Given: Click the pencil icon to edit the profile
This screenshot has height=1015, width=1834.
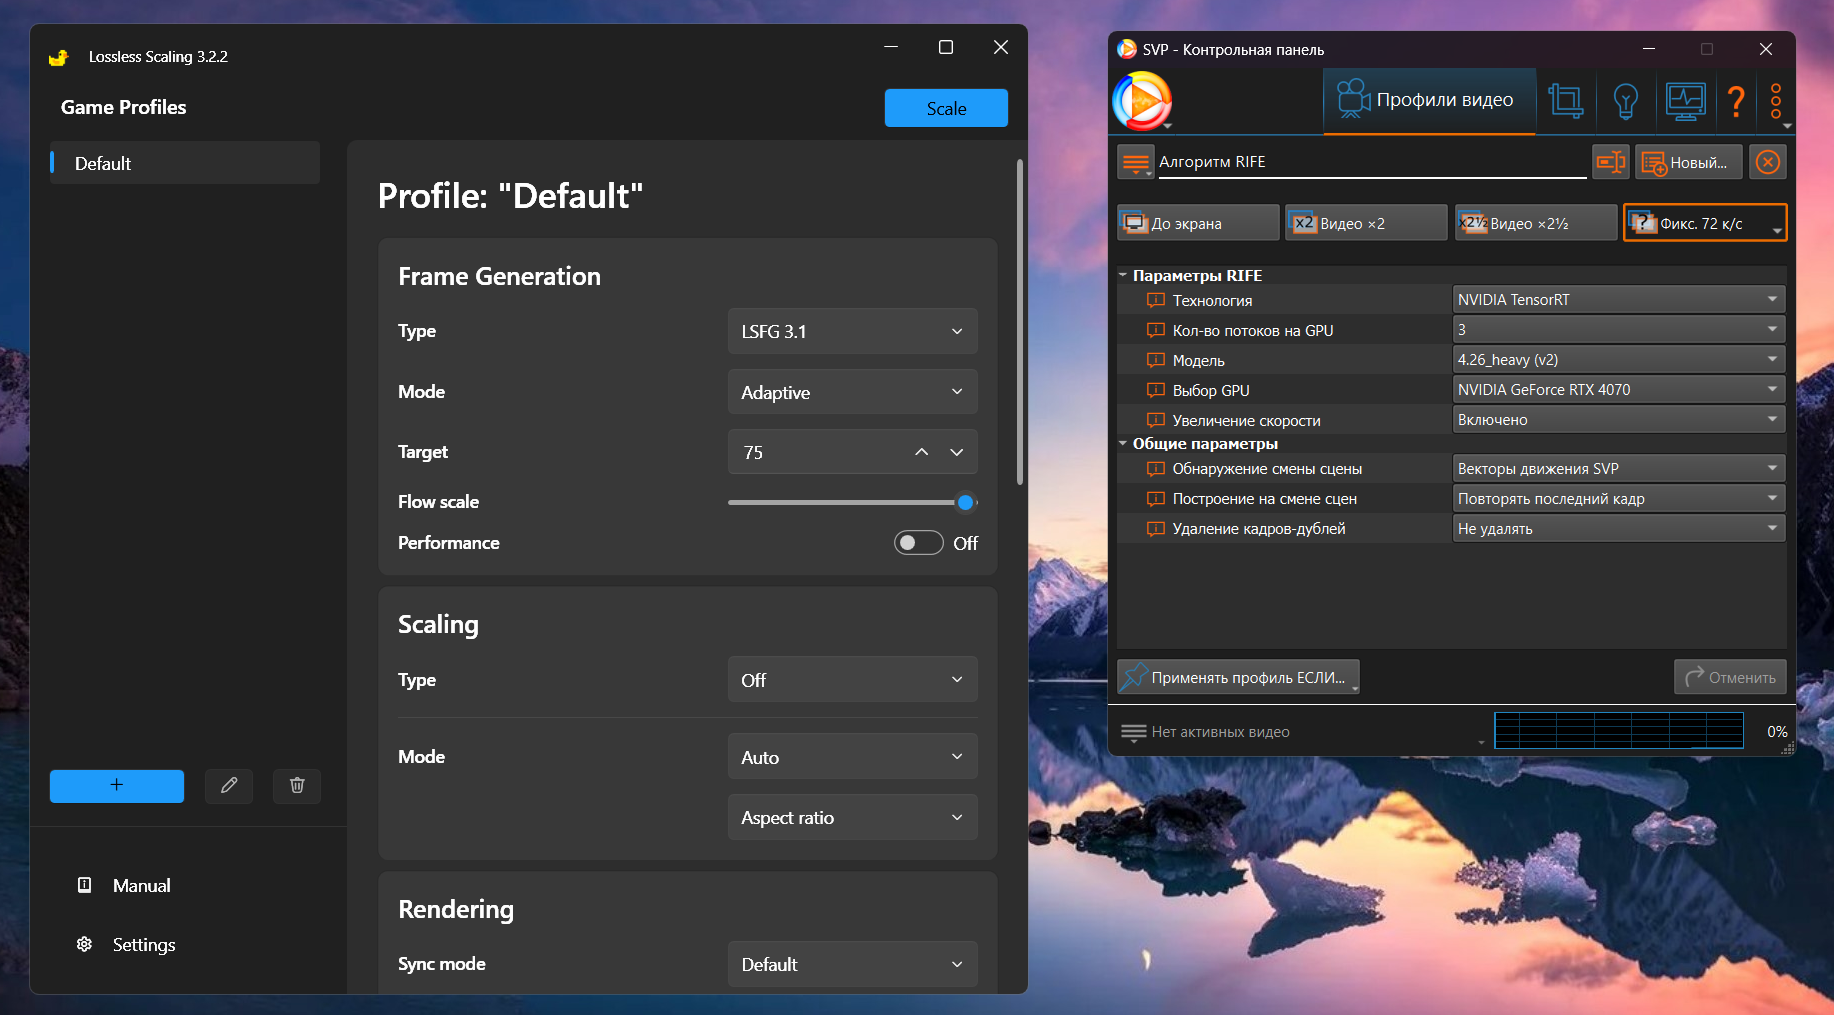Looking at the screenshot, I should click(x=229, y=786).
